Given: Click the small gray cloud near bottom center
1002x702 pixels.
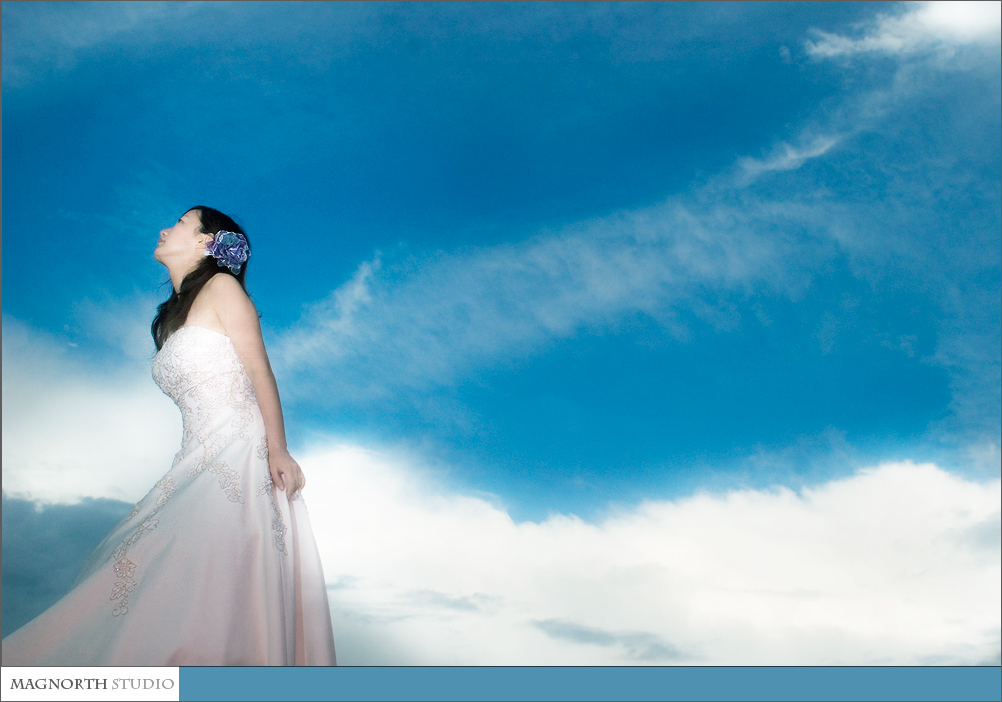Looking at the screenshot, I should coord(610,636).
